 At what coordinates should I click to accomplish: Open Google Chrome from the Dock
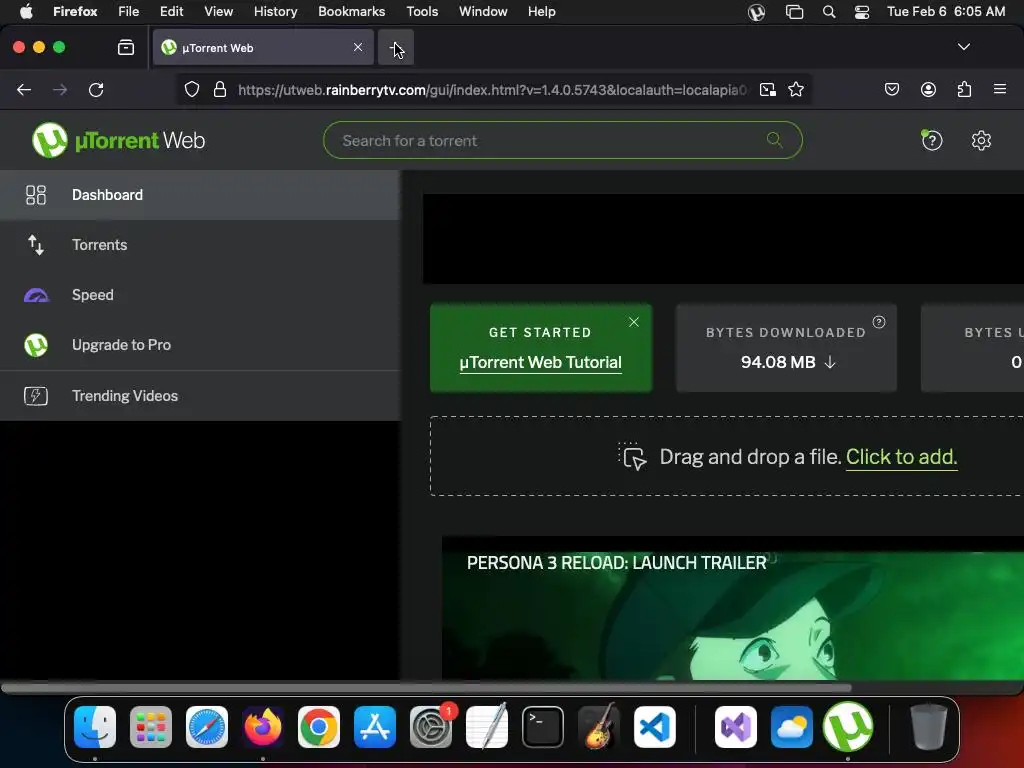(x=319, y=727)
